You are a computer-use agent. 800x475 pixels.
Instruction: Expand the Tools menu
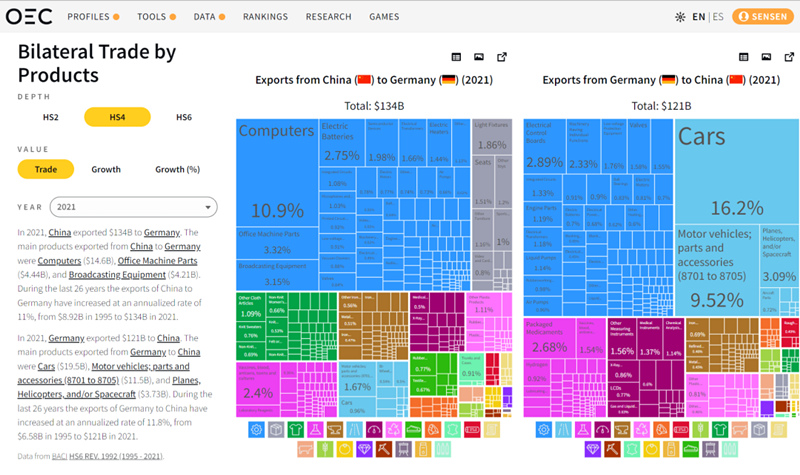click(156, 17)
